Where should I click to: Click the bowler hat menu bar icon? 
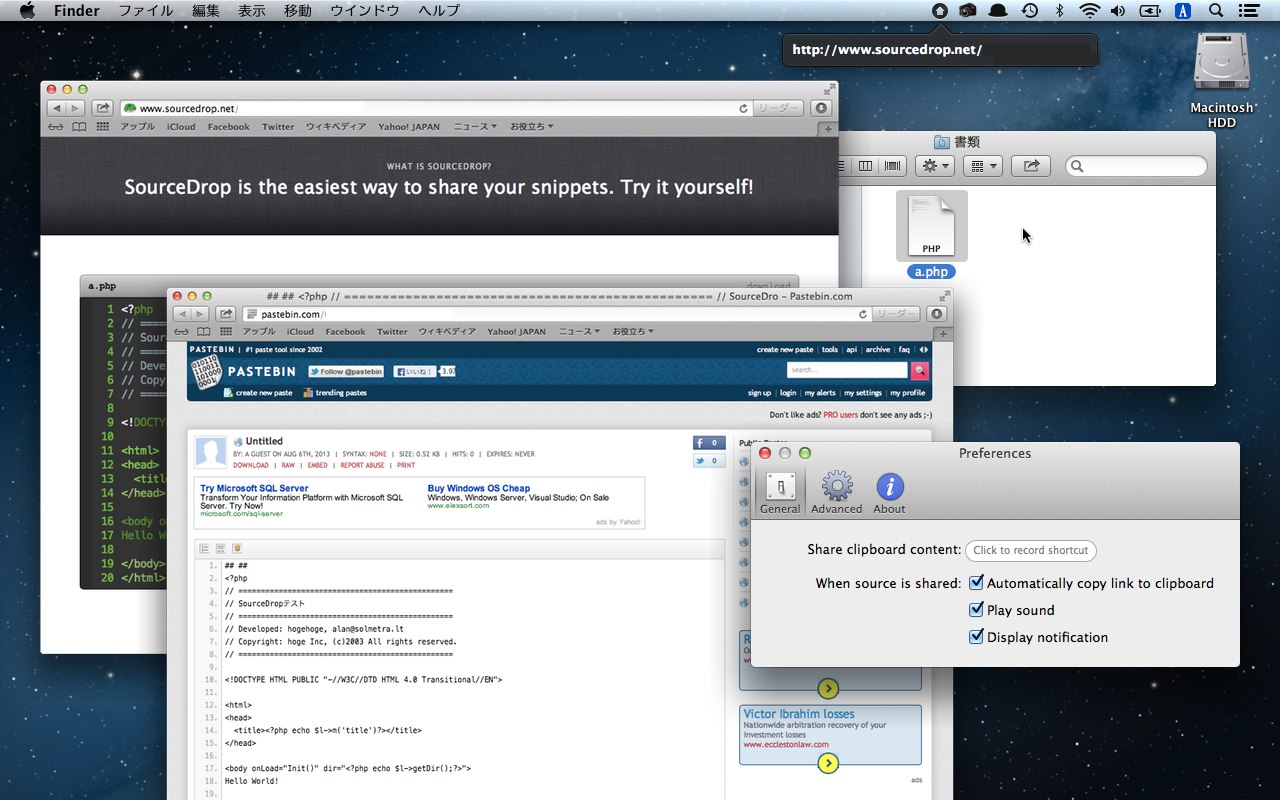(998, 11)
